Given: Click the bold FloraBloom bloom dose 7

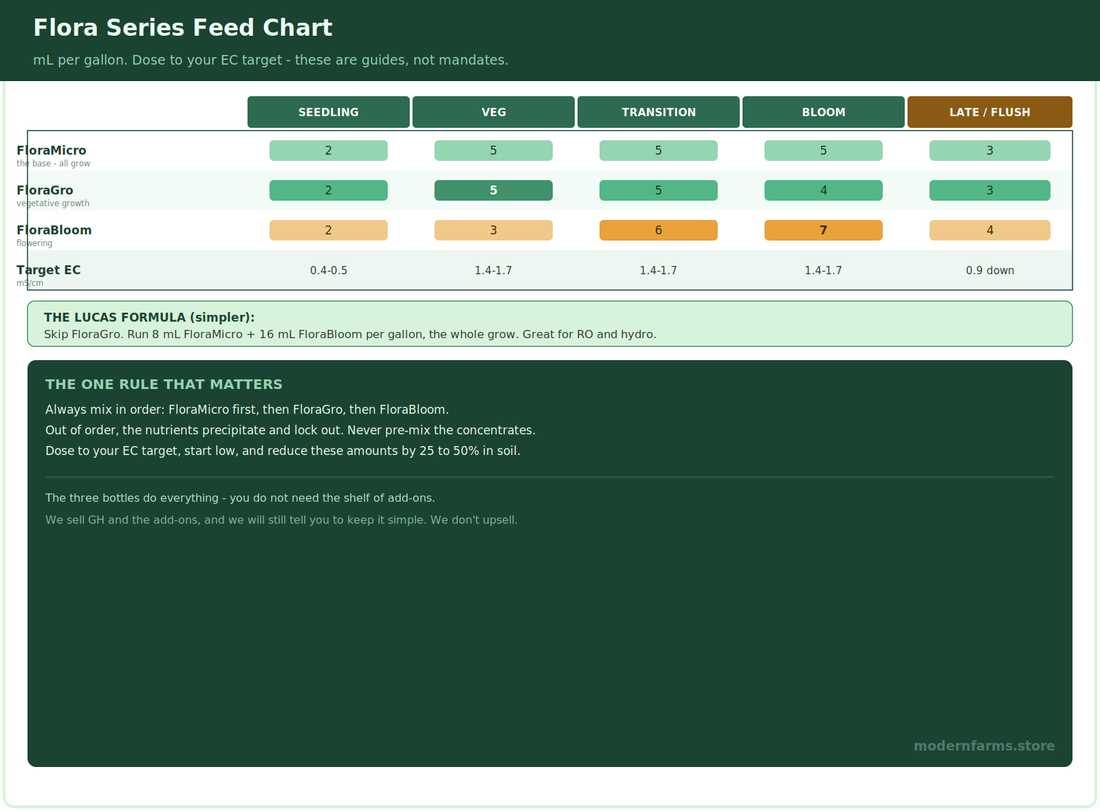Looking at the screenshot, I should click(824, 230).
